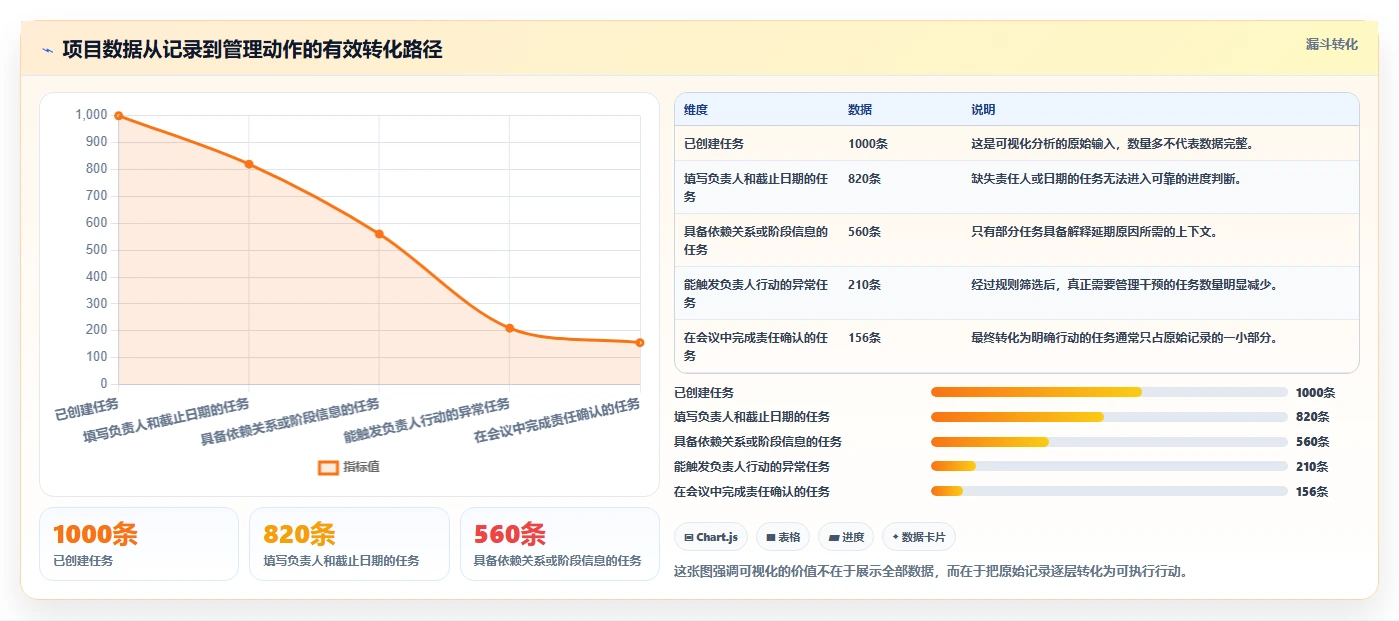This screenshot has height=621, width=1399.
Task: Click the 指标值 legend label text
Action: click(x=362, y=467)
